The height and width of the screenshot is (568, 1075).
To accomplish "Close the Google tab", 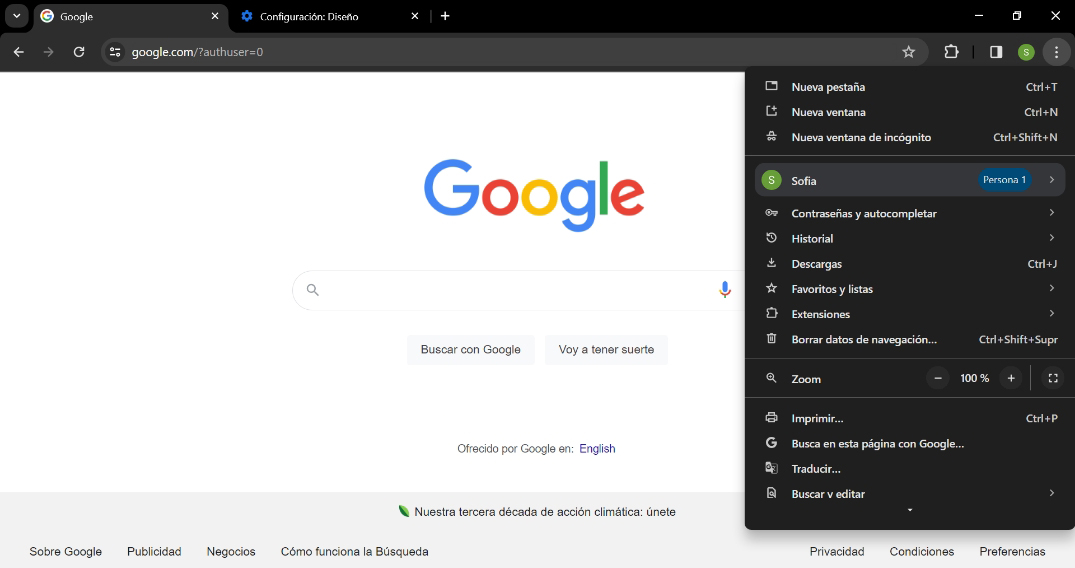I will pyautogui.click(x=215, y=16).
